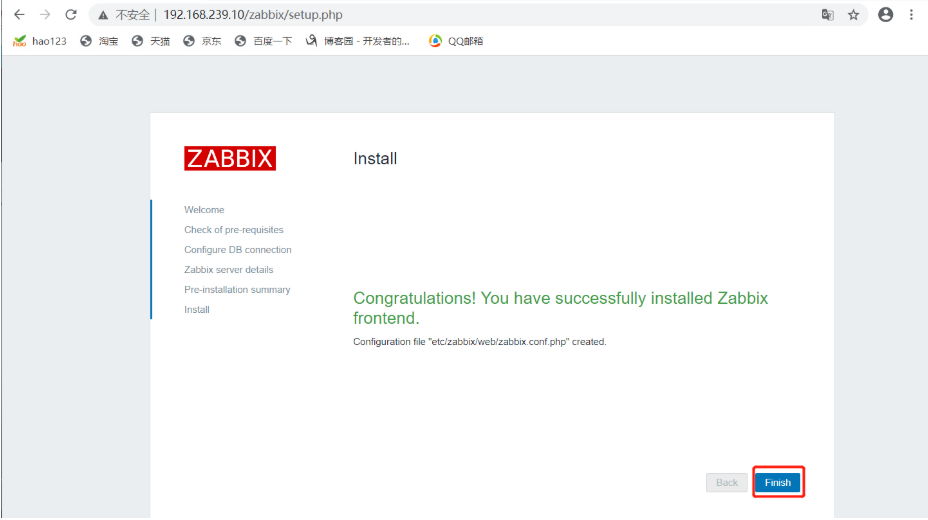
Task: Click the address bar URL
Action: coord(253,15)
